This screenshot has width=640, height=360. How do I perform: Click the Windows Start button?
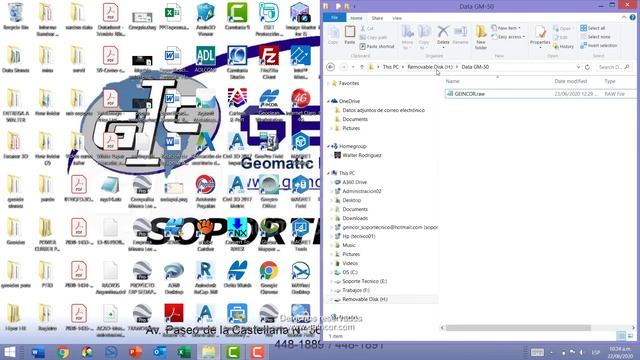point(10,352)
